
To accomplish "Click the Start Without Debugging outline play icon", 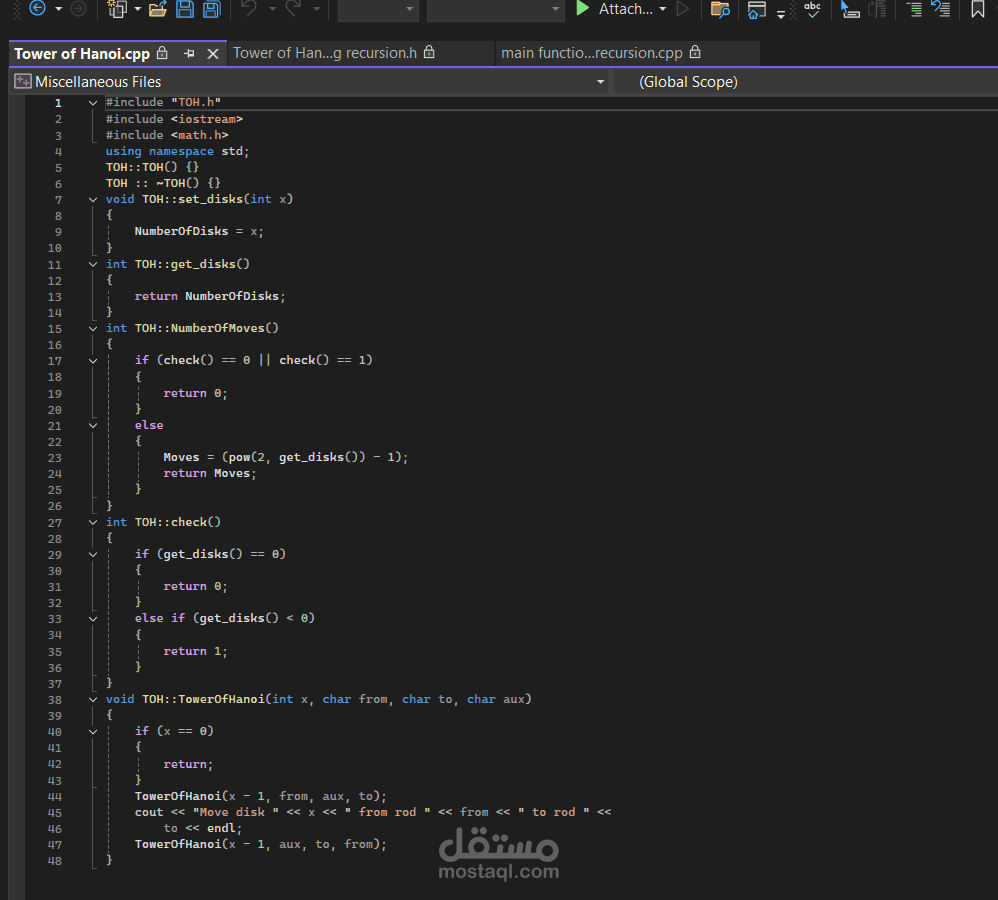I will click(683, 9).
